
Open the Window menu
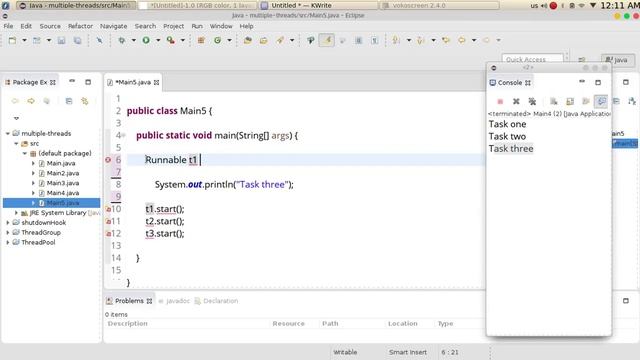coord(221,26)
